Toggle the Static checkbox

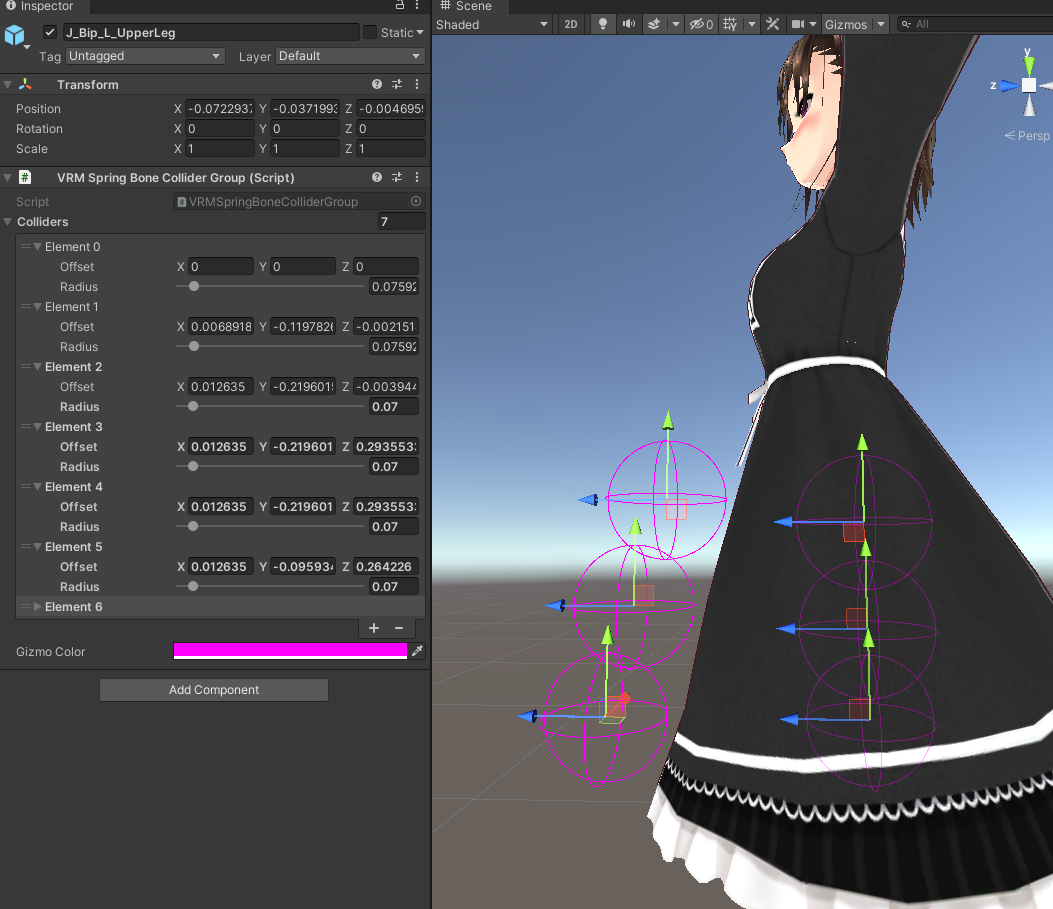(369, 32)
